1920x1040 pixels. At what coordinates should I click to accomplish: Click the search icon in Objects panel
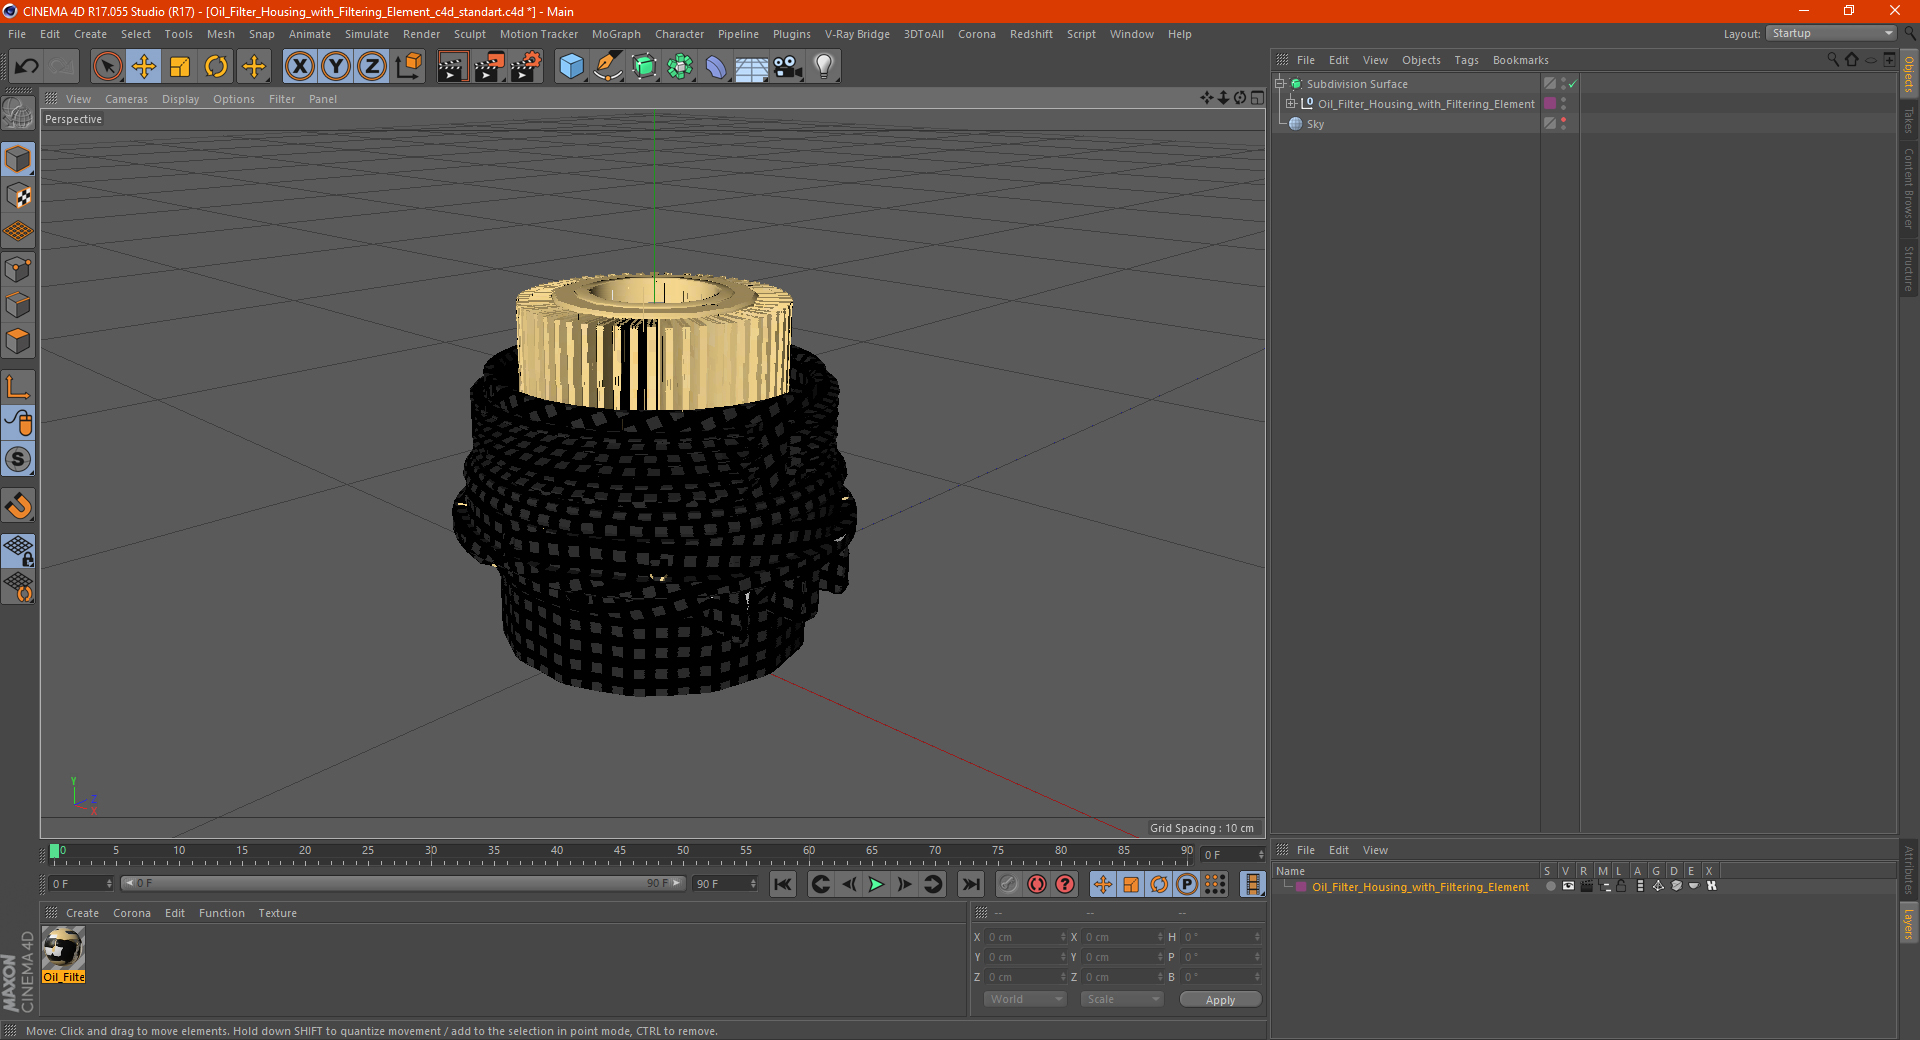click(x=1833, y=60)
